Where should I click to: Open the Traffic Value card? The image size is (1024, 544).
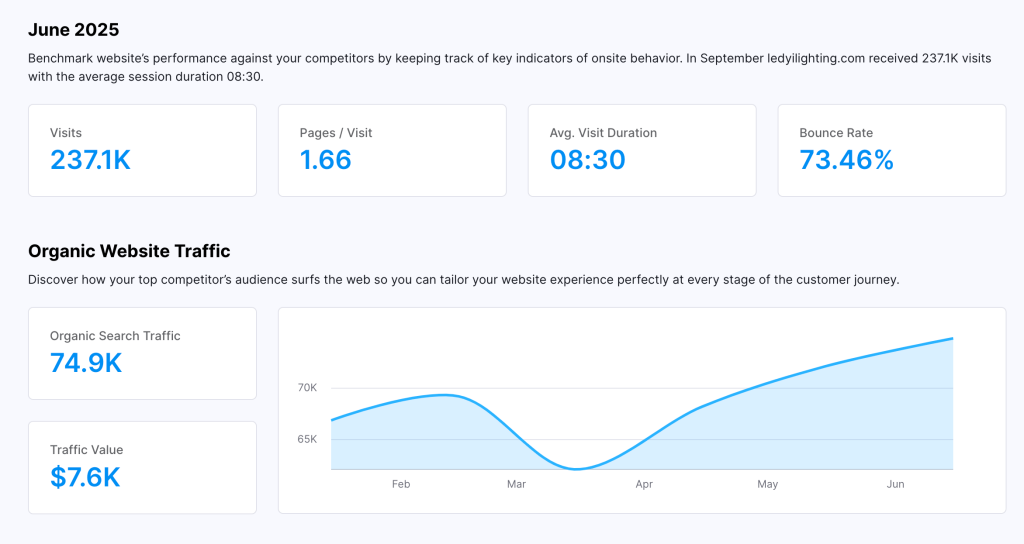pos(142,467)
